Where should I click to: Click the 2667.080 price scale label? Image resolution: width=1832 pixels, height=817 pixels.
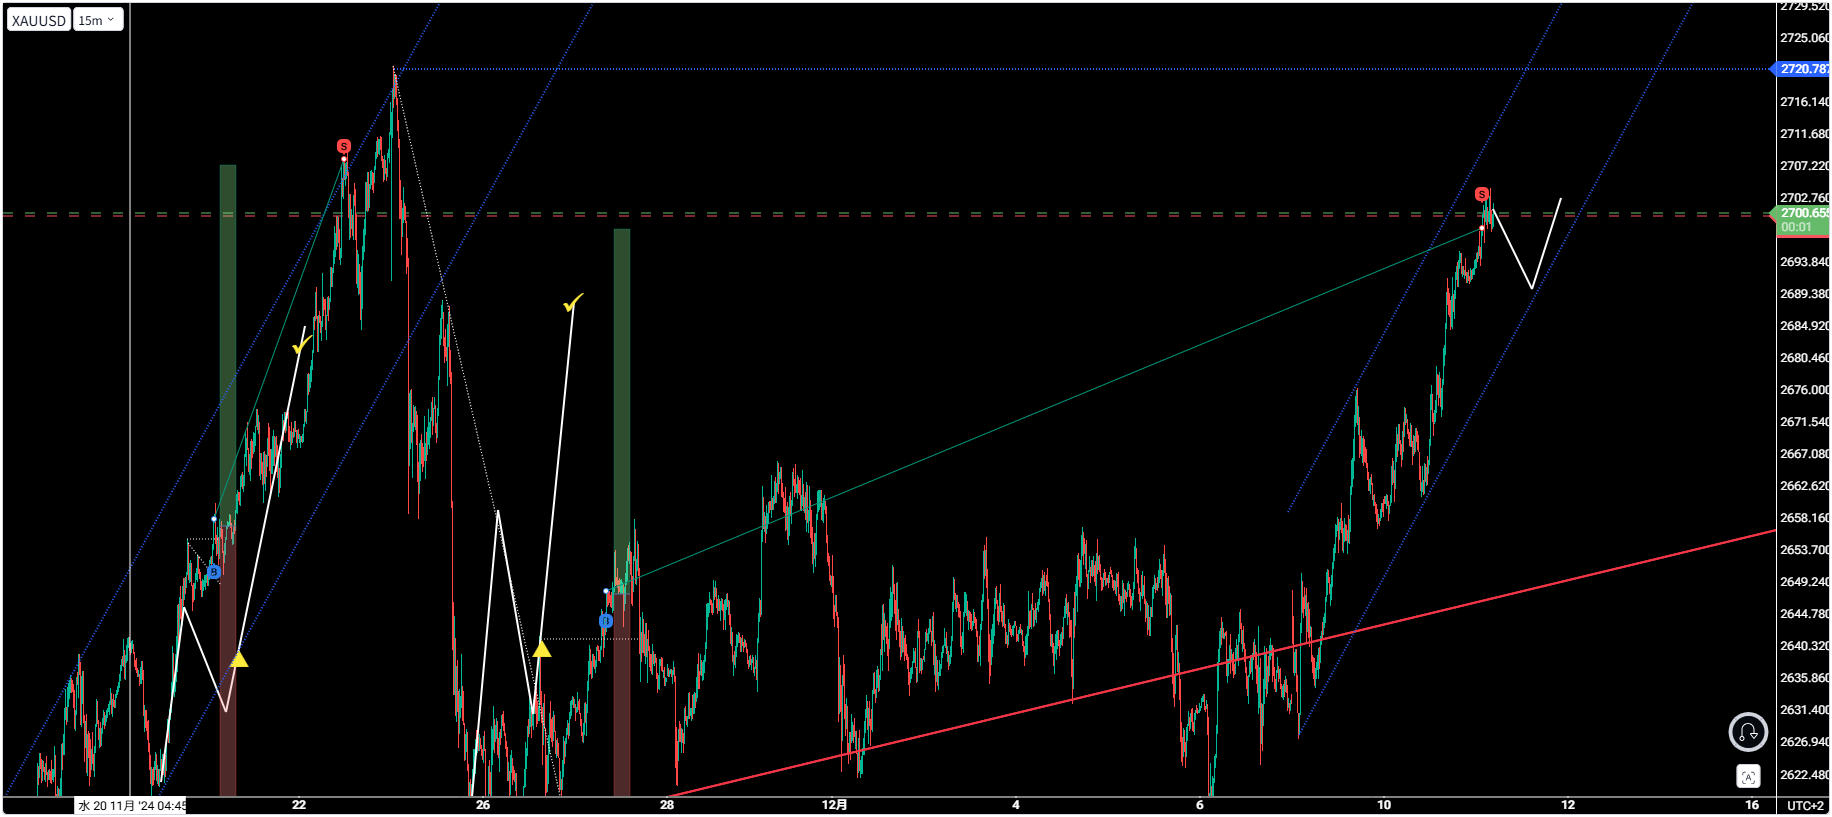point(1804,454)
